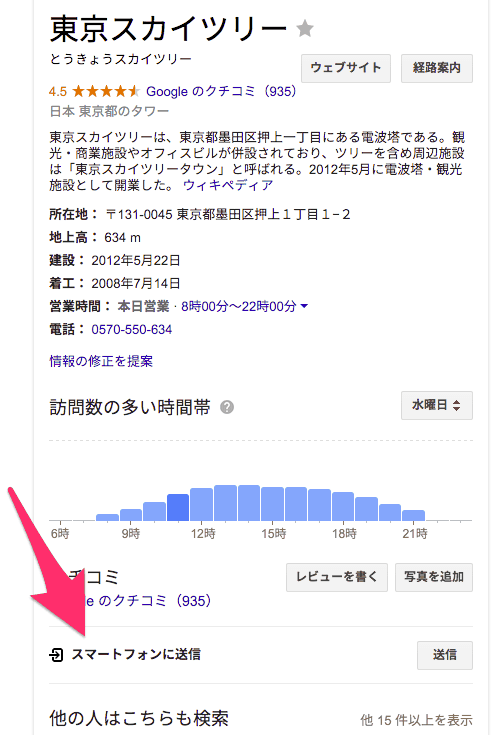The width and height of the screenshot is (500, 735).
Task: Open のクチコミ (935) link under reviews heading
Action: [x=150, y=600]
